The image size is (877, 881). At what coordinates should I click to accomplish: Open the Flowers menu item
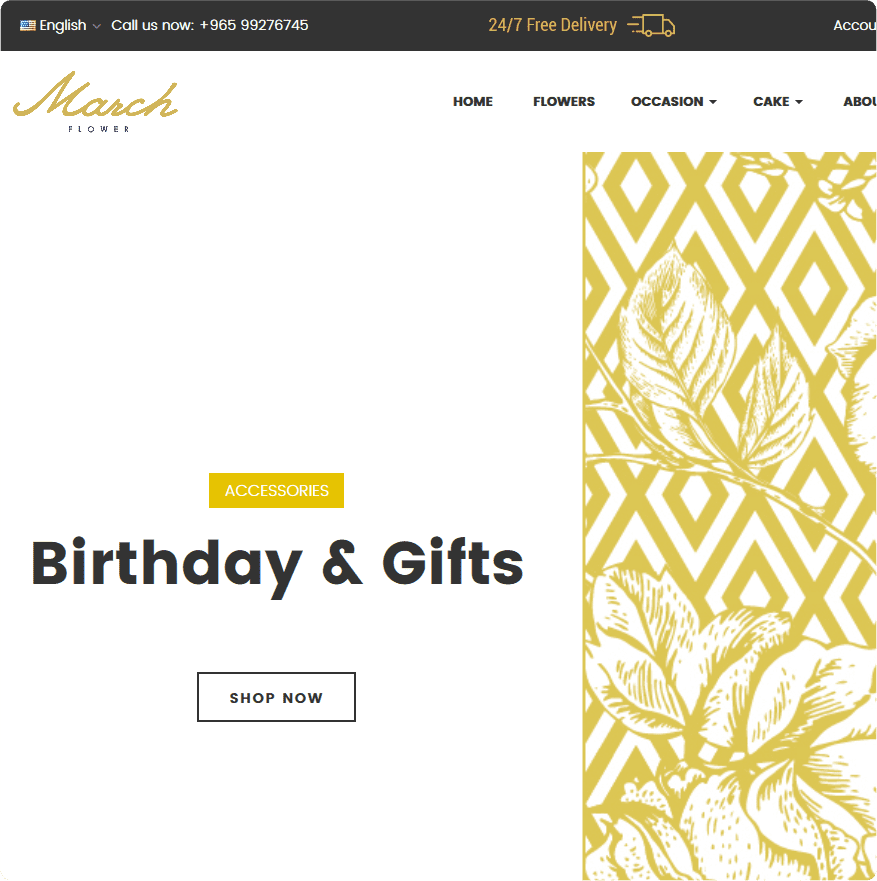tap(564, 102)
